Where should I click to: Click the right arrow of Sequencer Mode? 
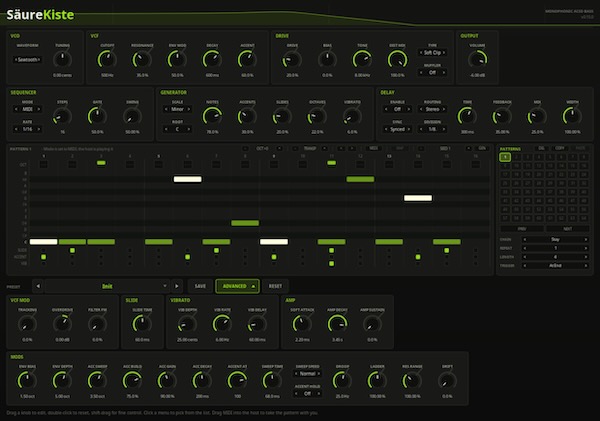point(39,109)
